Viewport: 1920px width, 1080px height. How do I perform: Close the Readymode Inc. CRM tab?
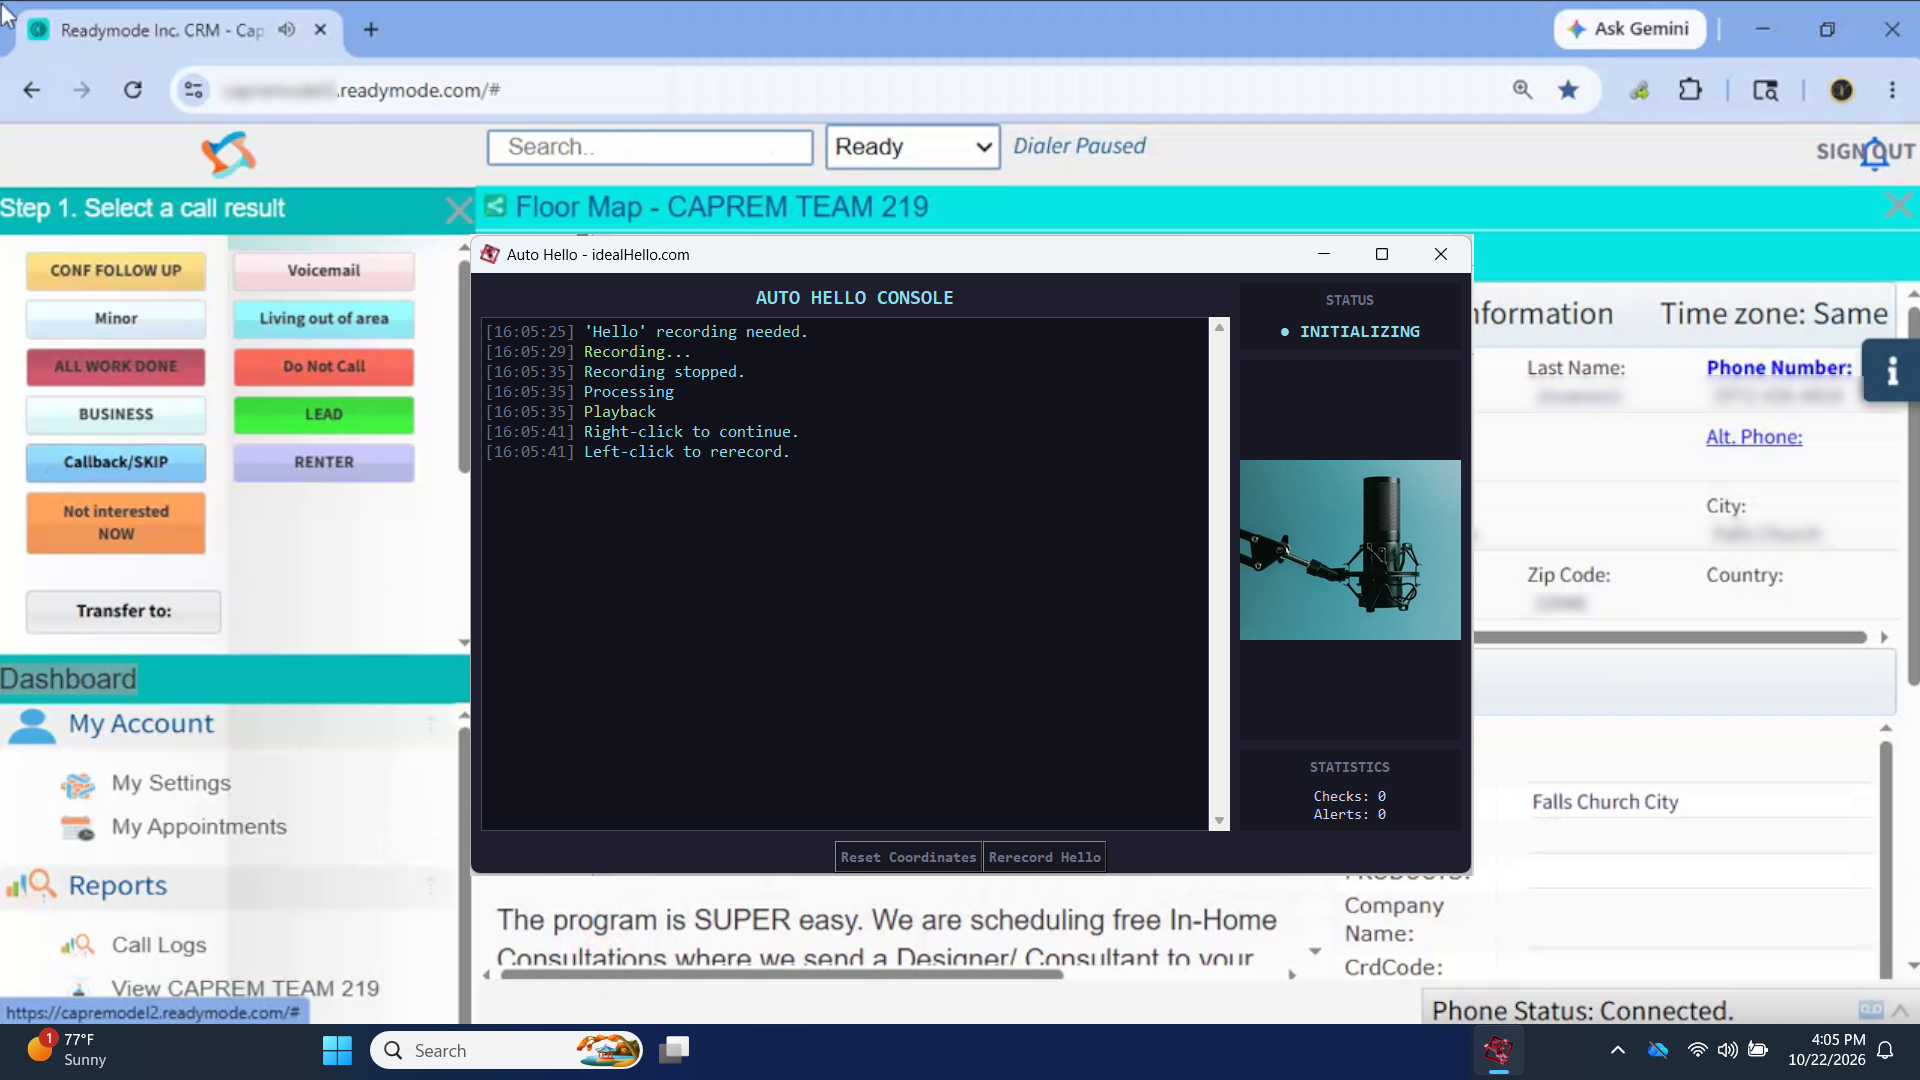(320, 30)
